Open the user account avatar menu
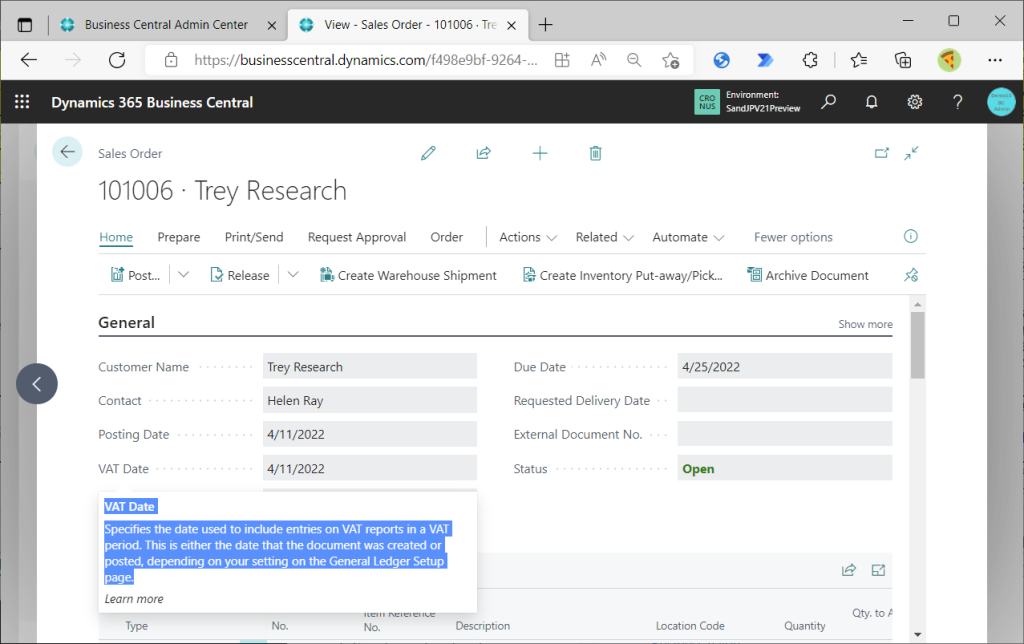 pyautogui.click(x=1000, y=102)
